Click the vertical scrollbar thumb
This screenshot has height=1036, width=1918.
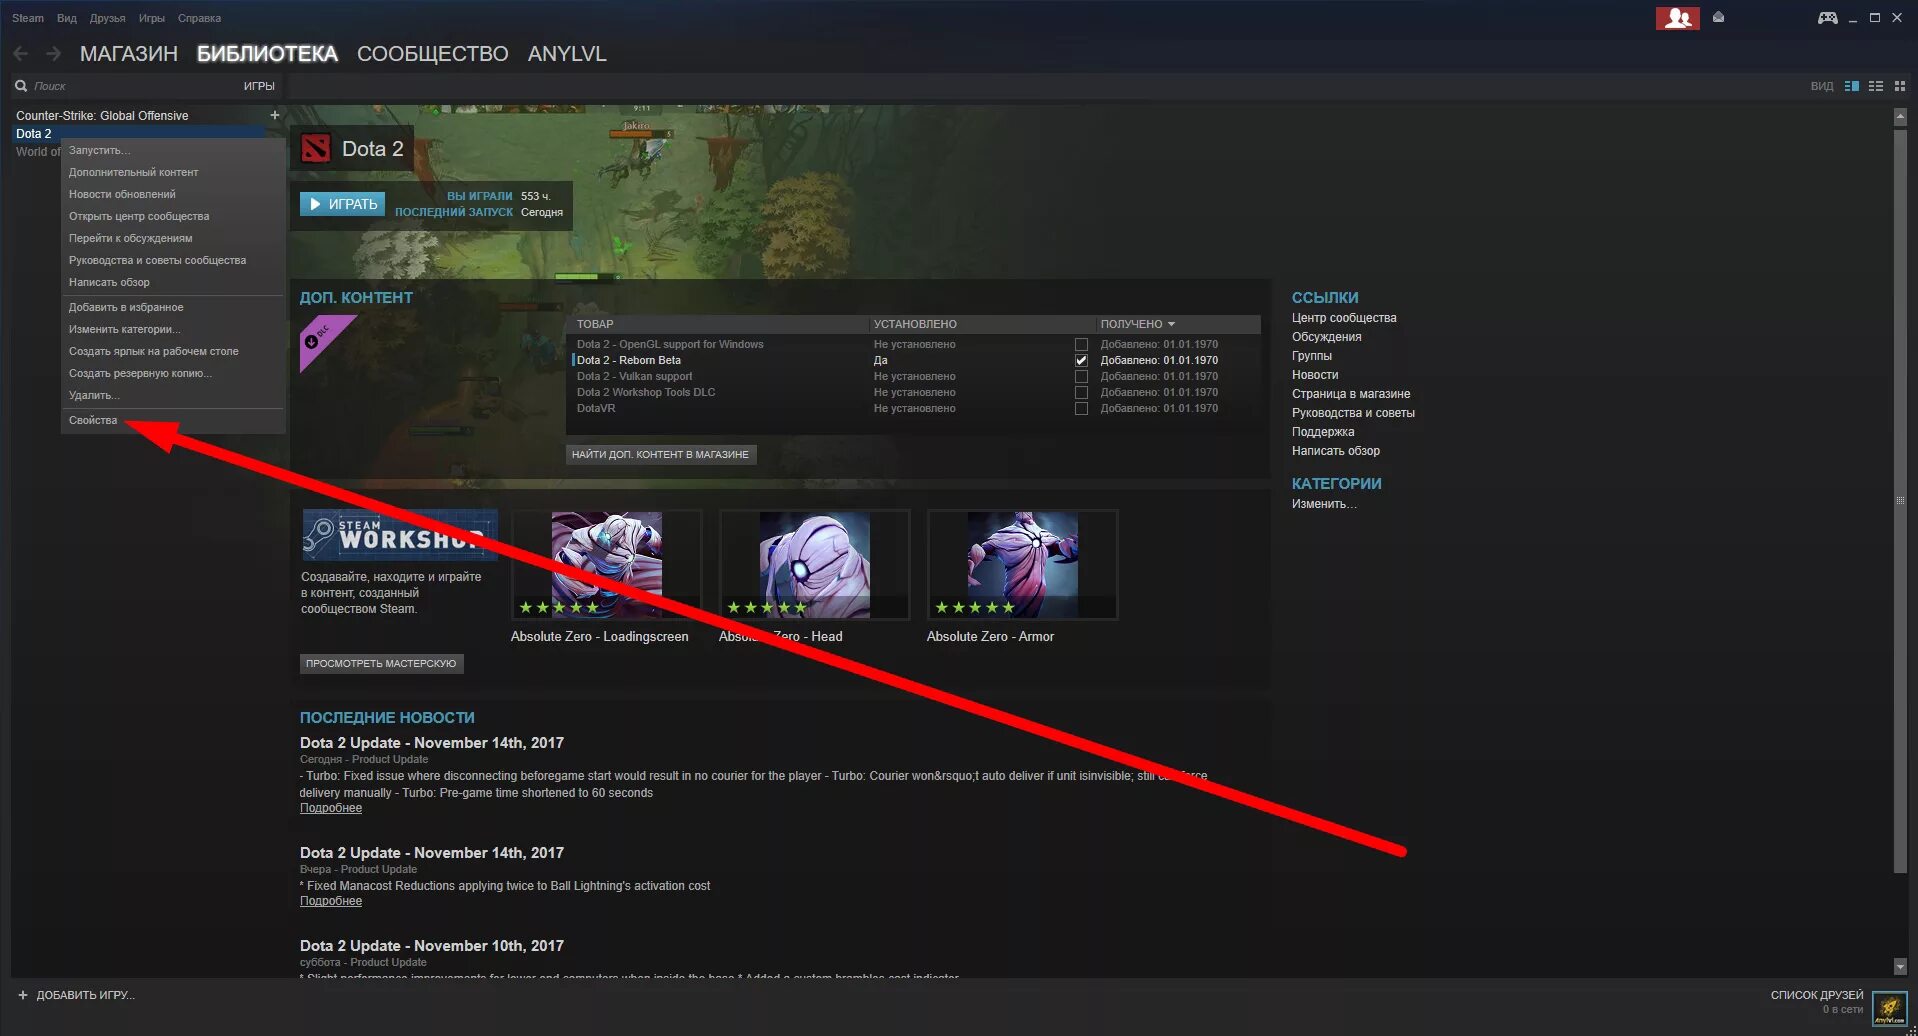[x=1900, y=500]
